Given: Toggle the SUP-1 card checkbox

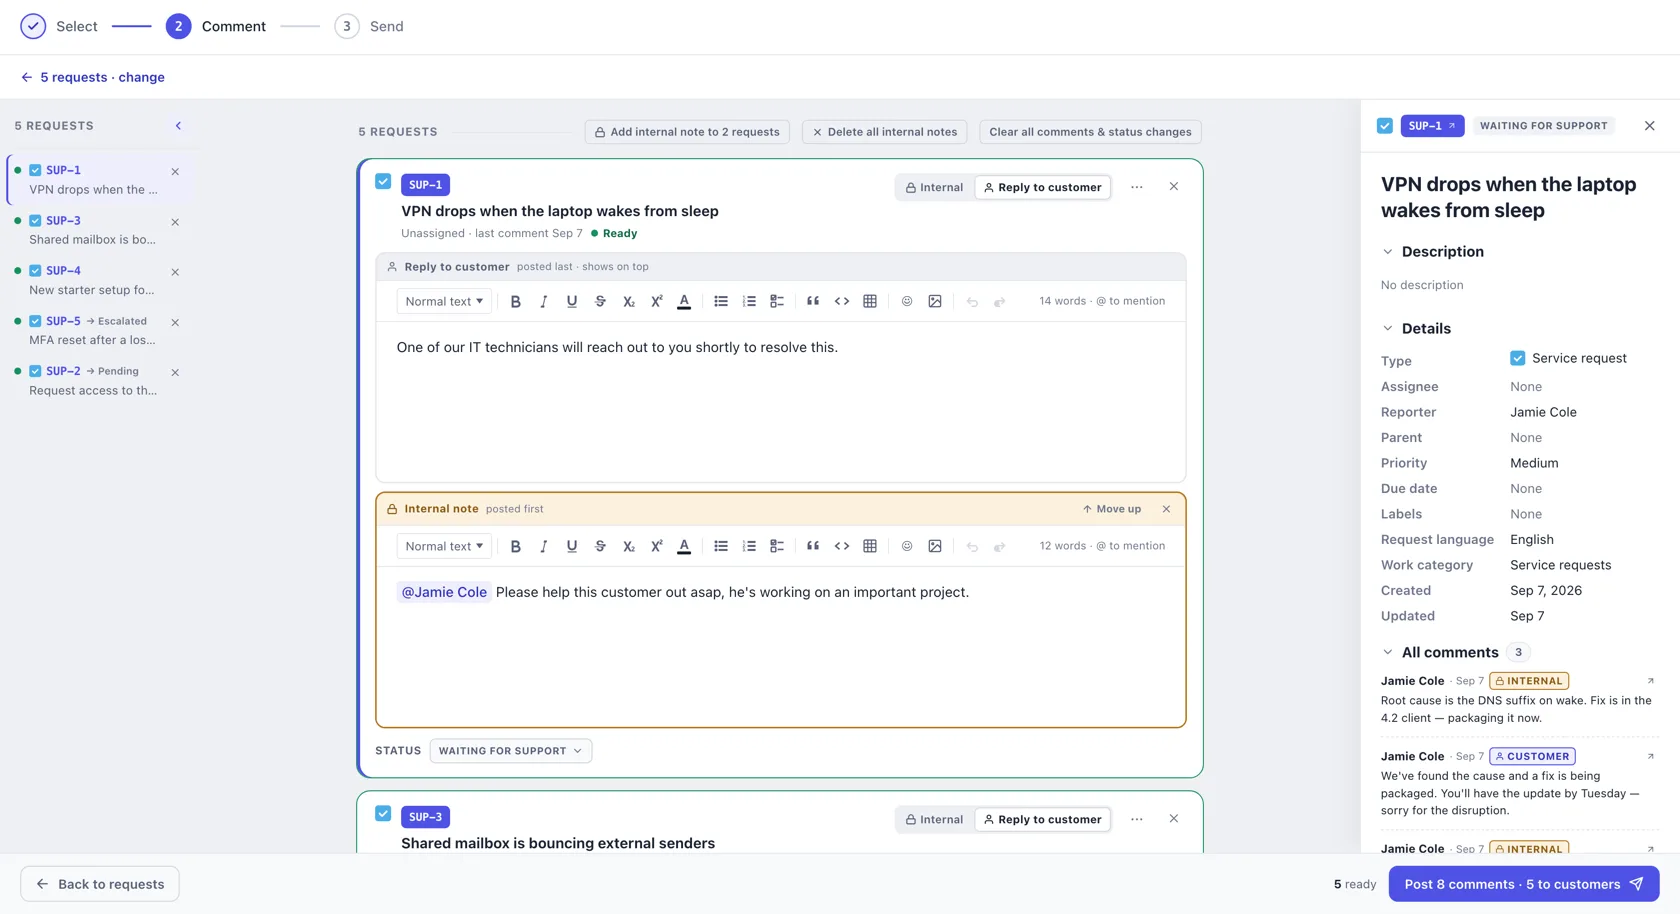Looking at the screenshot, I should tap(383, 181).
